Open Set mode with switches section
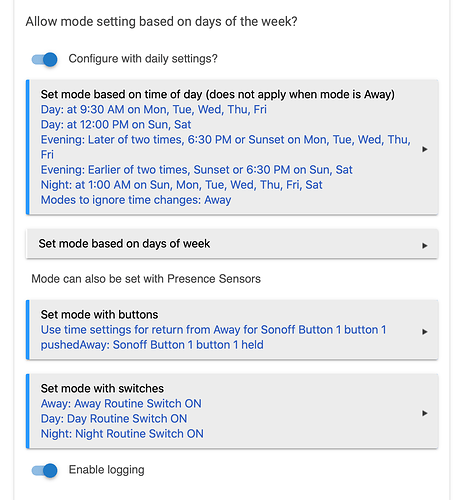 (x=232, y=411)
